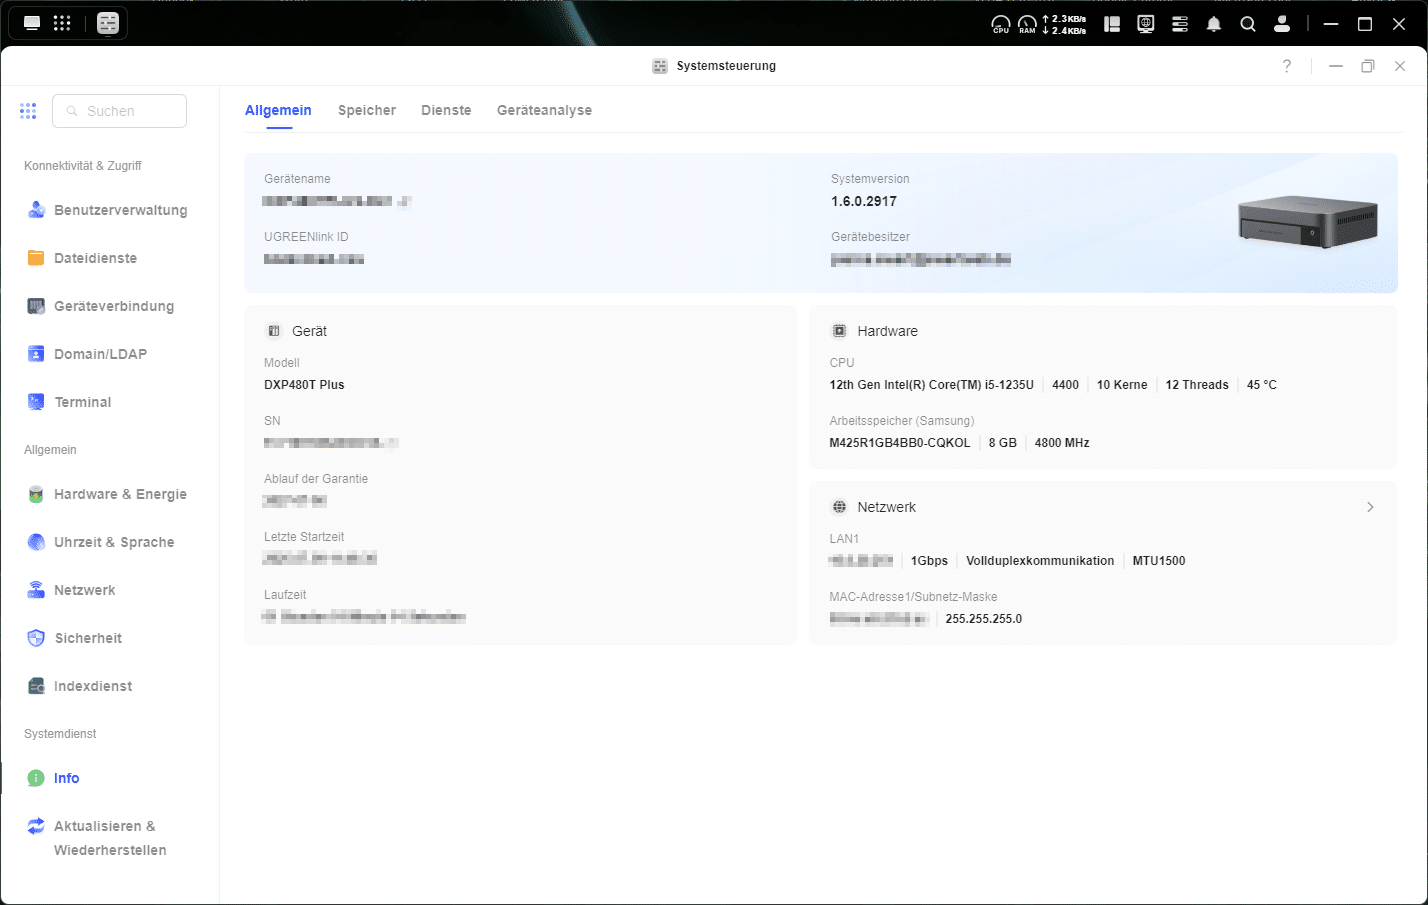This screenshot has width=1428, height=905.
Task: Open the app grid launcher in taskbar
Action: [62, 23]
